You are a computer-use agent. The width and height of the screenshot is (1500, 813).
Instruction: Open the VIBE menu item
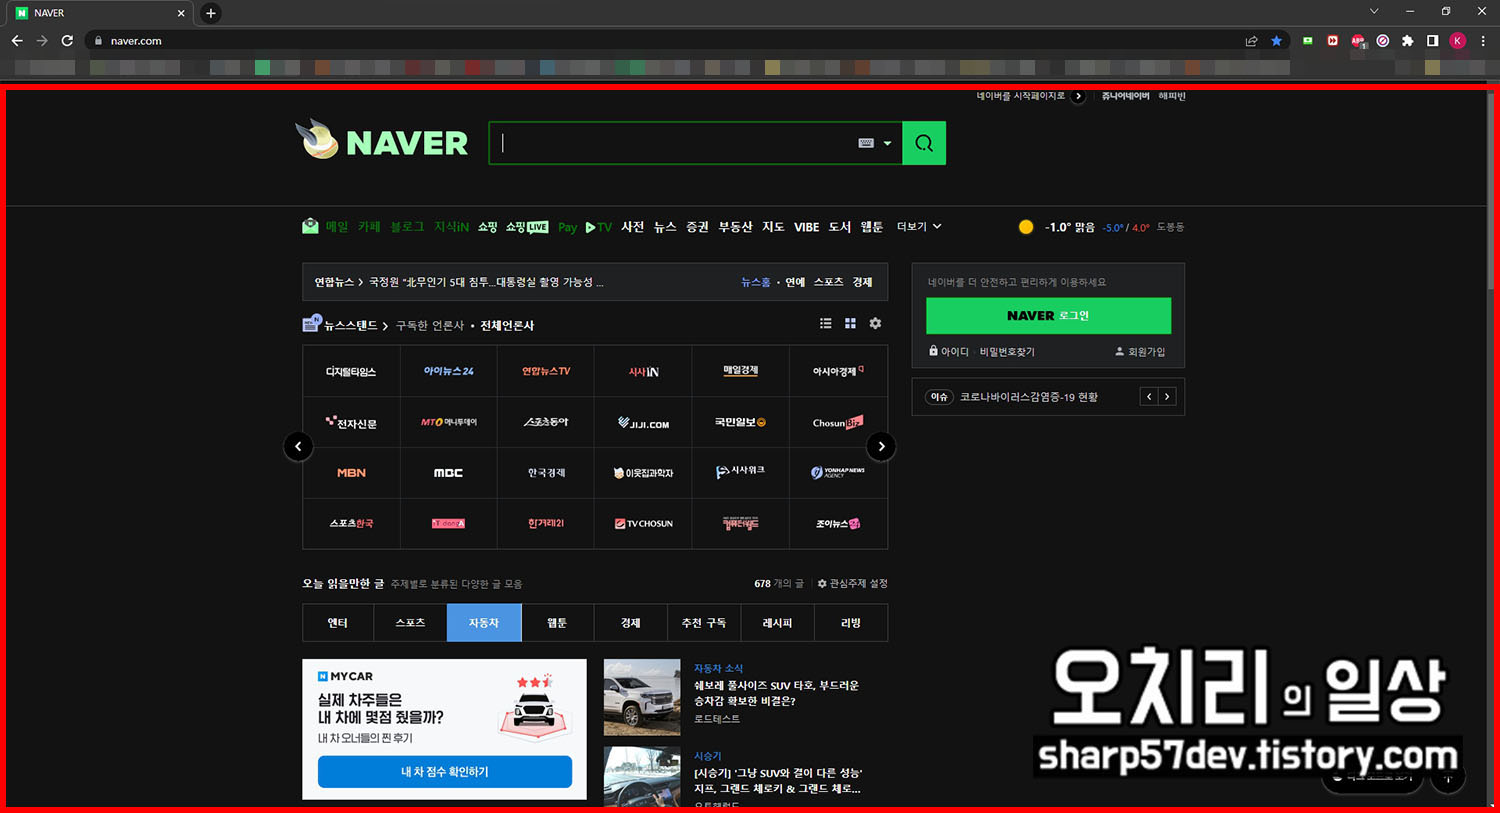[x=806, y=227]
